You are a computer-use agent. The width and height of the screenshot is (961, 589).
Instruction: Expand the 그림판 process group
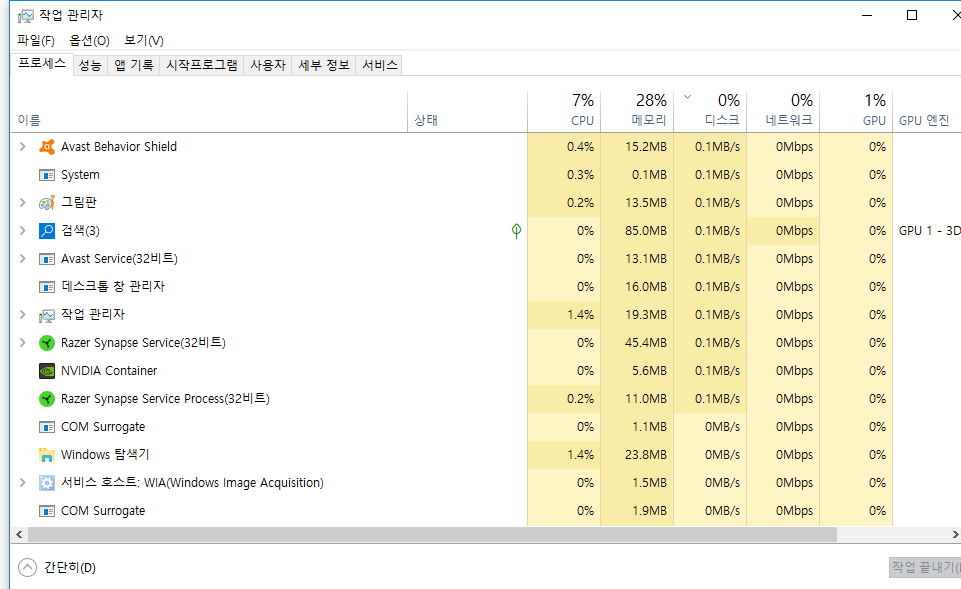click(23, 202)
